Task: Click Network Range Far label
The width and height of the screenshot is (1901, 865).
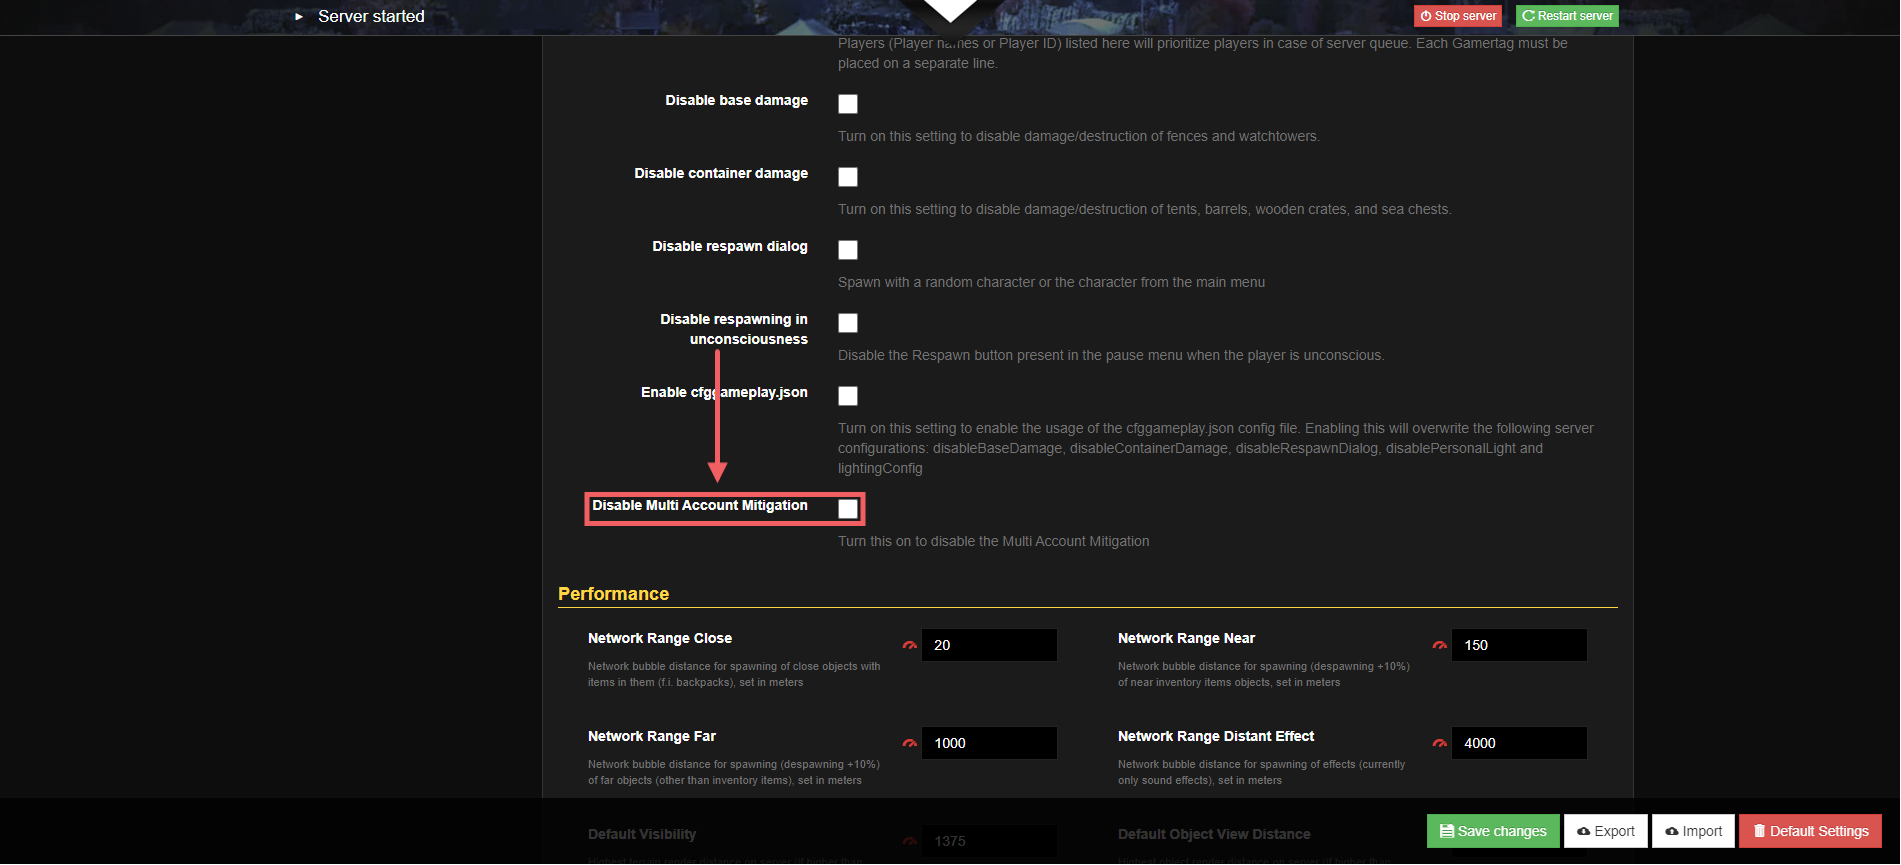Action: (x=652, y=736)
